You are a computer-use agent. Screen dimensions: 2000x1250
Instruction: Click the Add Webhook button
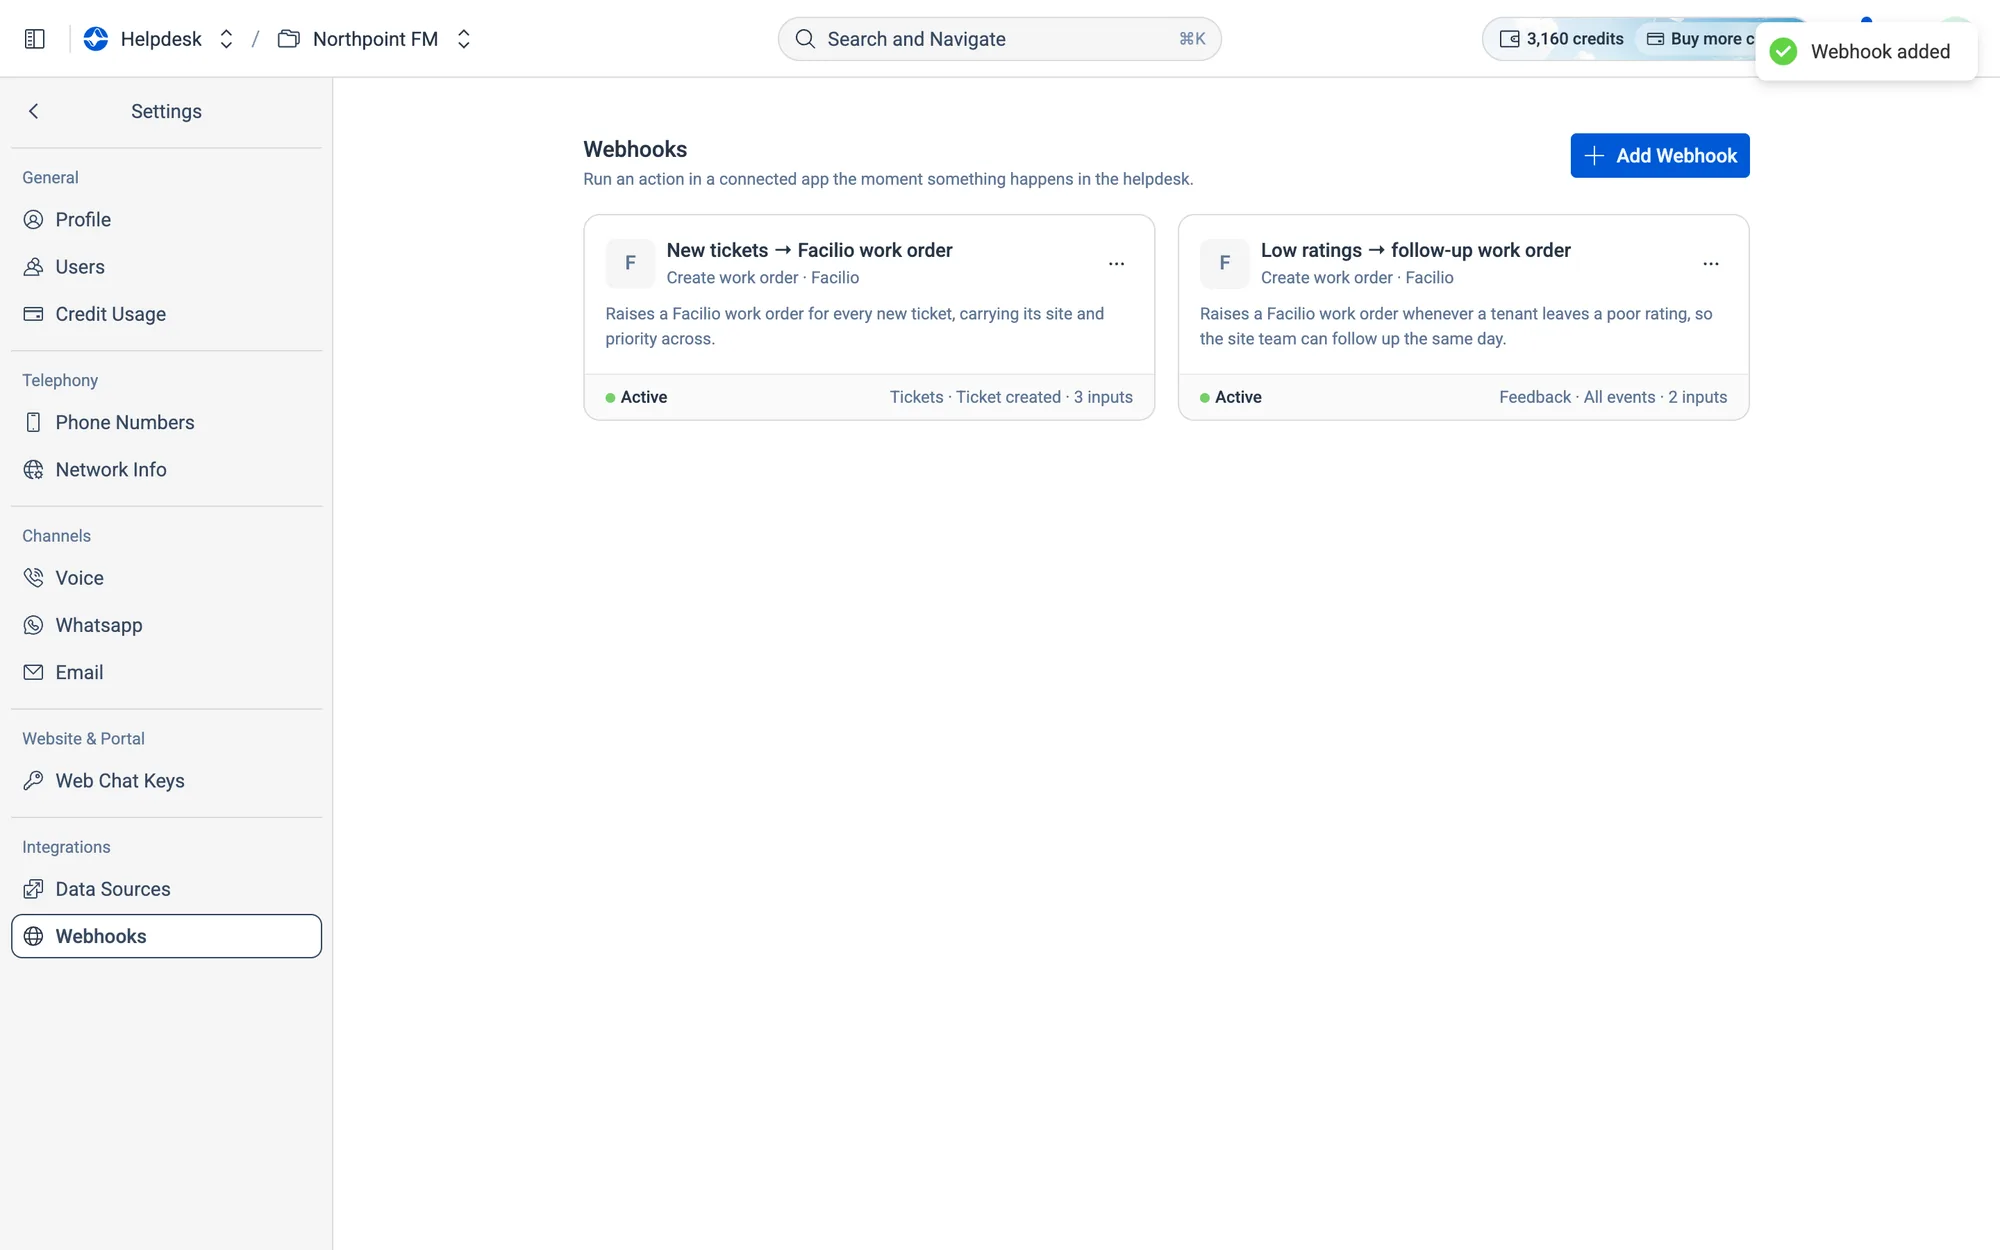tap(1660, 156)
